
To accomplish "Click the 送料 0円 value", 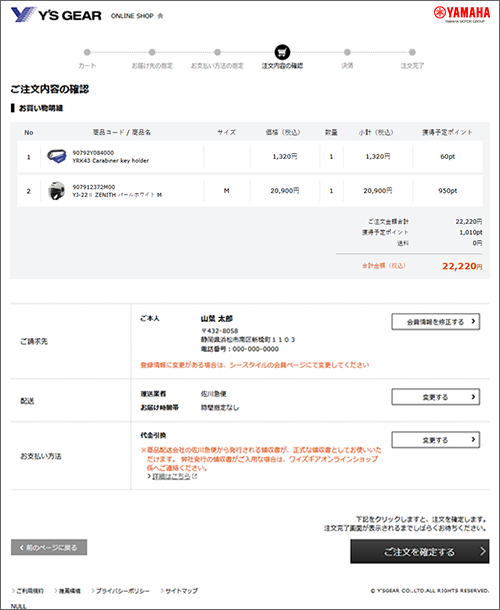I will click(477, 243).
